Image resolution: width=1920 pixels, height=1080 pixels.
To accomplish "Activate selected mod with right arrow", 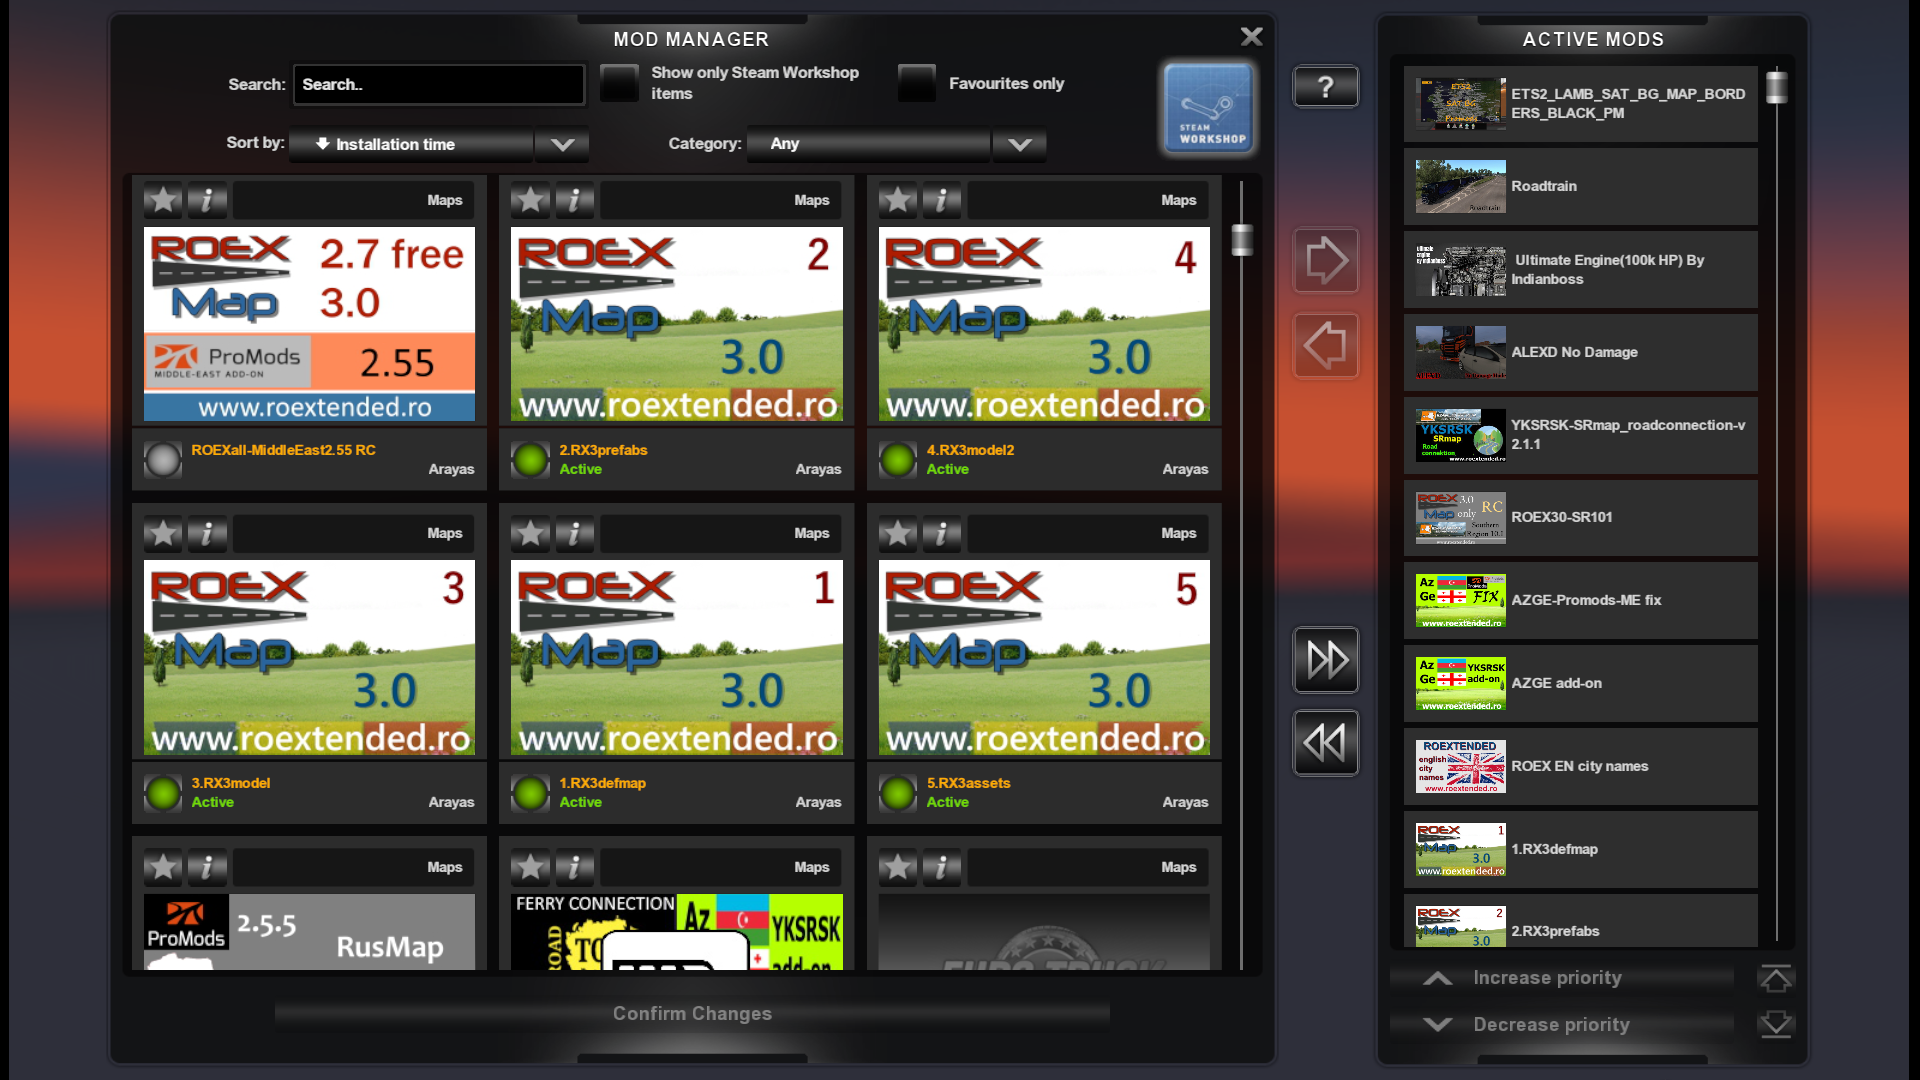I will click(x=1325, y=261).
